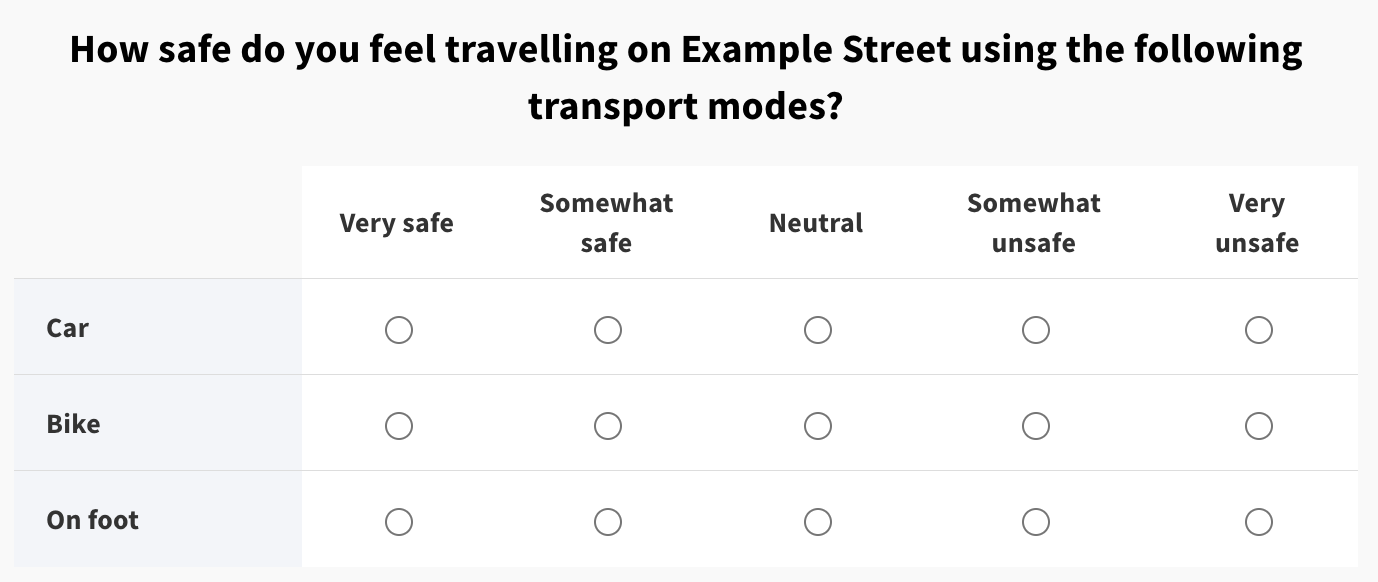Pick Neutral for On foot
The width and height of the screenshot is (1378, 582).
pyautogui.click(x=817, y=522)
